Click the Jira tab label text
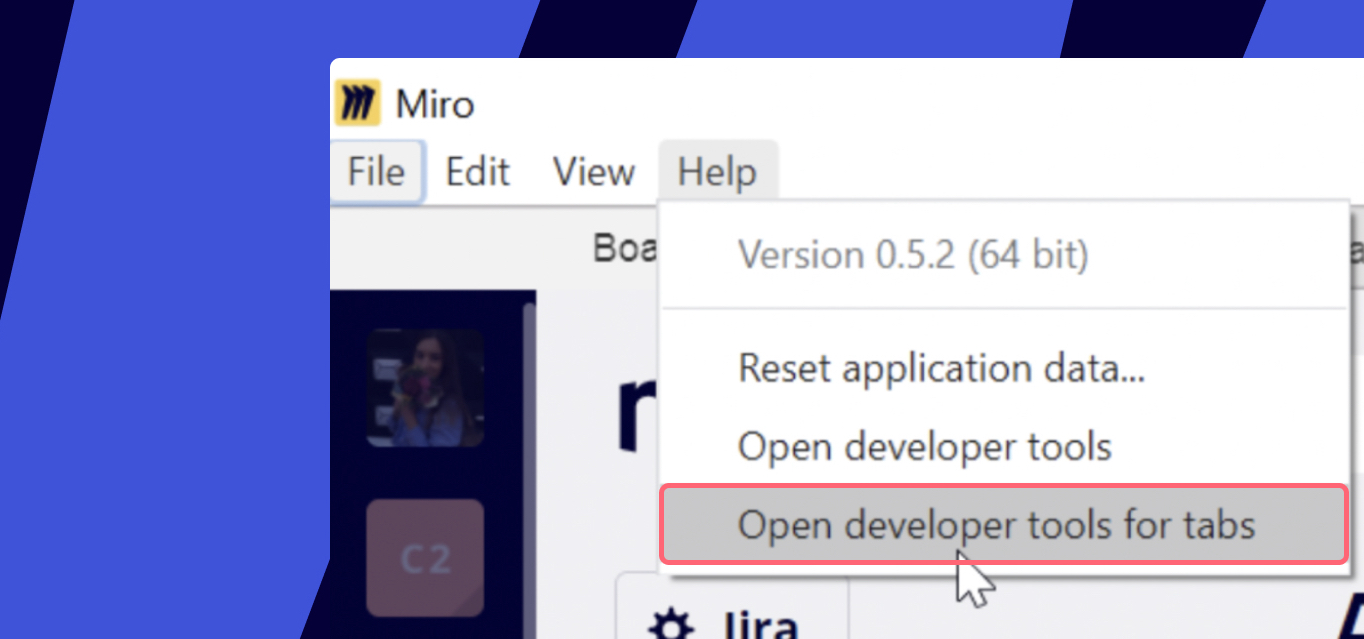1364x639 pixels. 760,625
